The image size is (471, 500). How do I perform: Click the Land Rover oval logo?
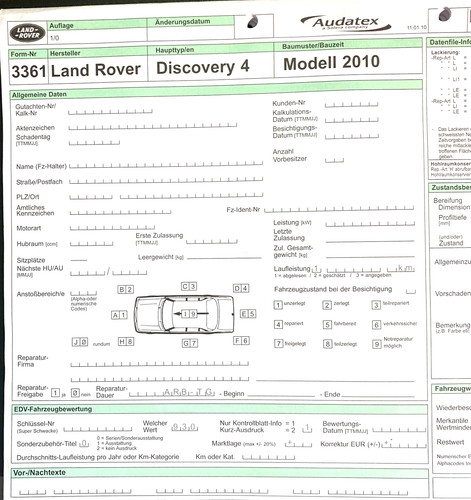click(27, 33)
